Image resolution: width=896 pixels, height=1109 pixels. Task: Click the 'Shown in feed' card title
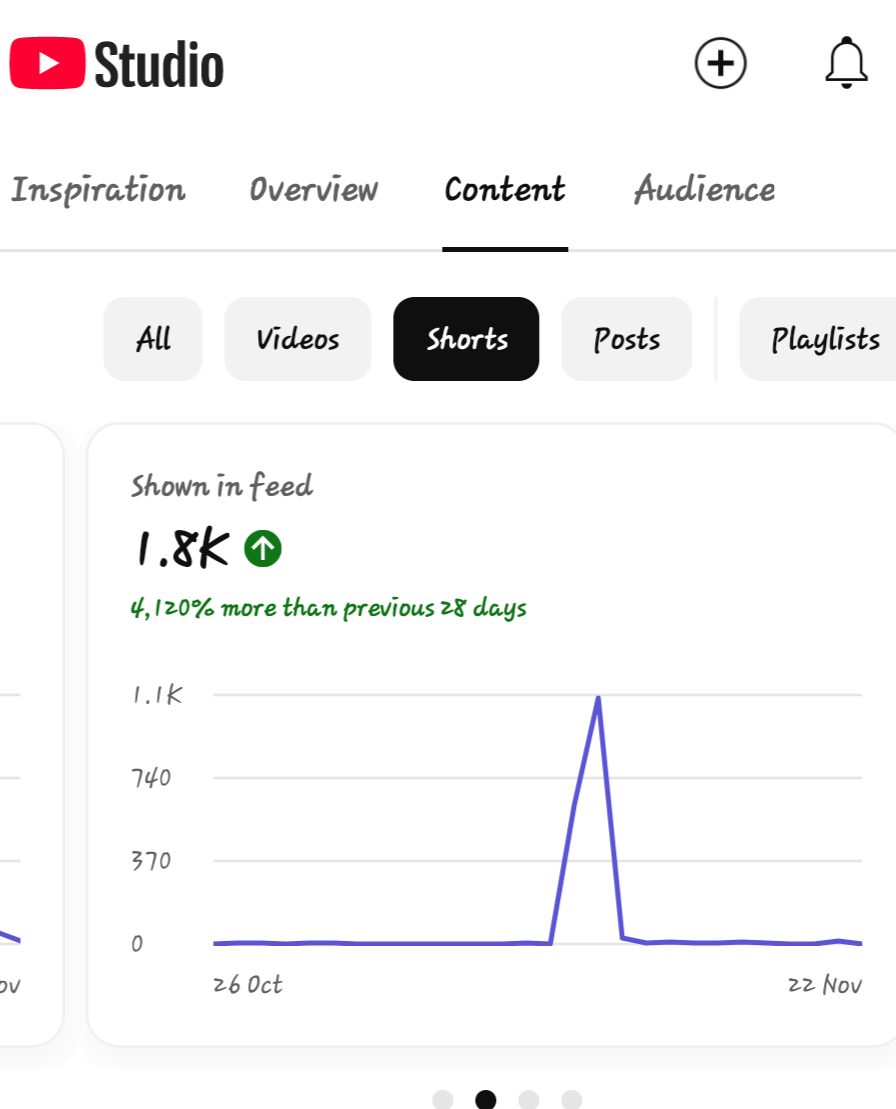(222, 487)
